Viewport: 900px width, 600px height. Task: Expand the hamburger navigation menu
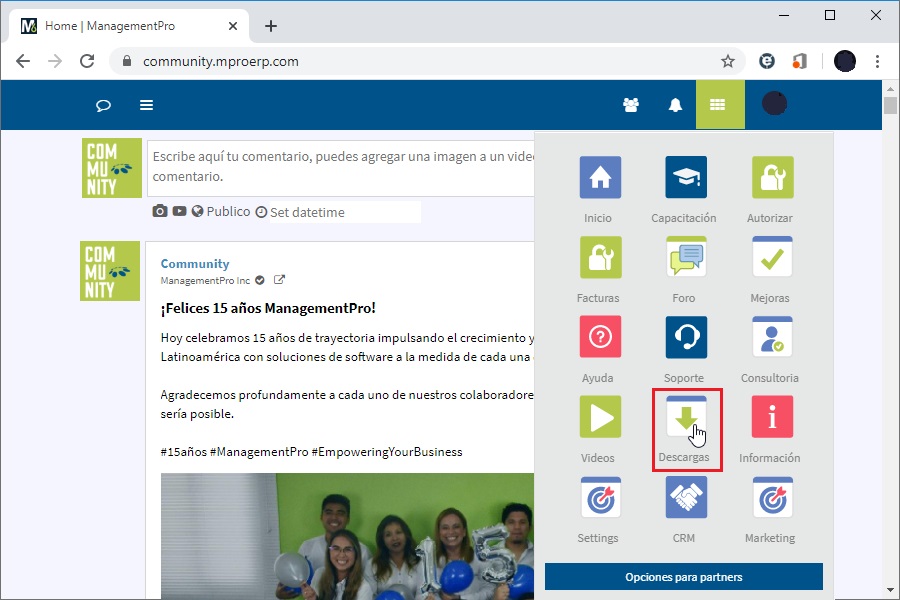click(146, 104)
